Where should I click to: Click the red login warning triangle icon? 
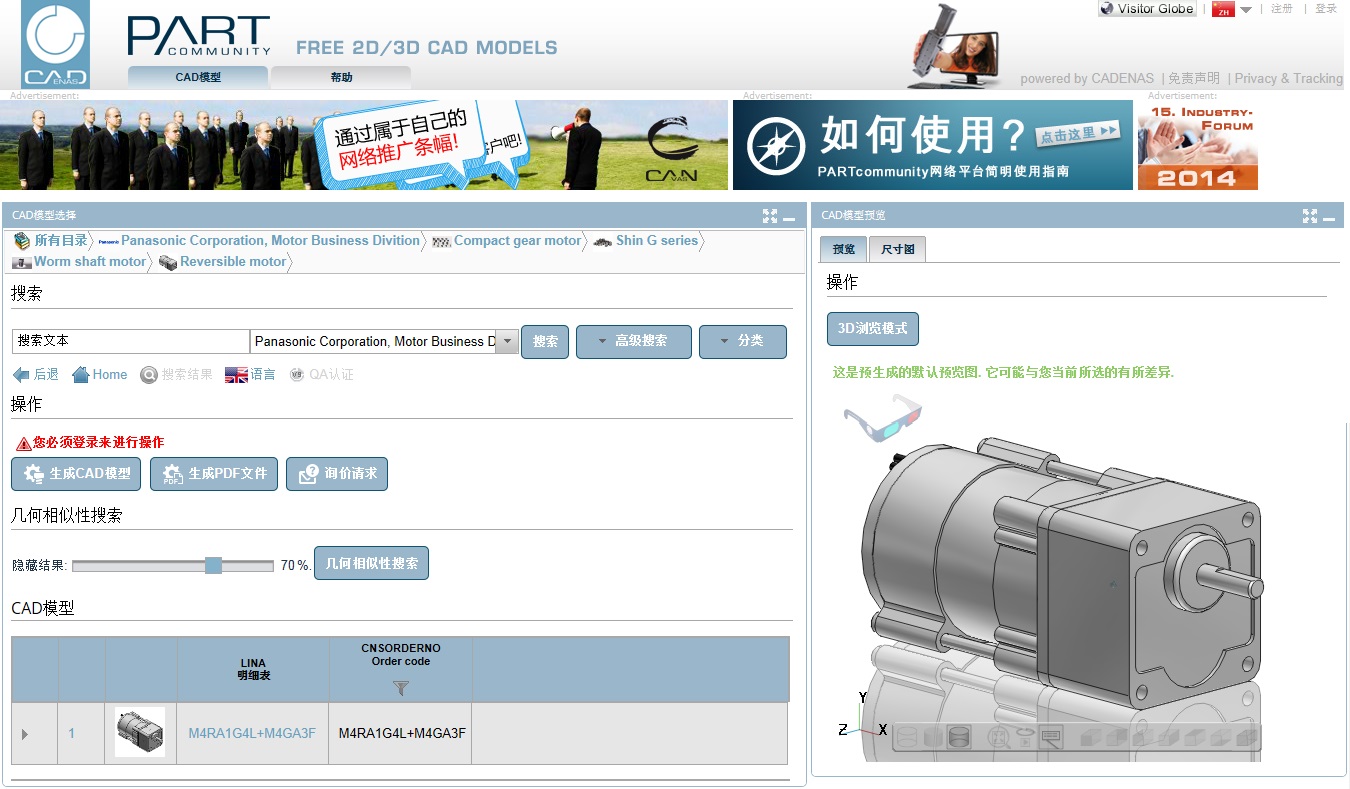(24, 443)
